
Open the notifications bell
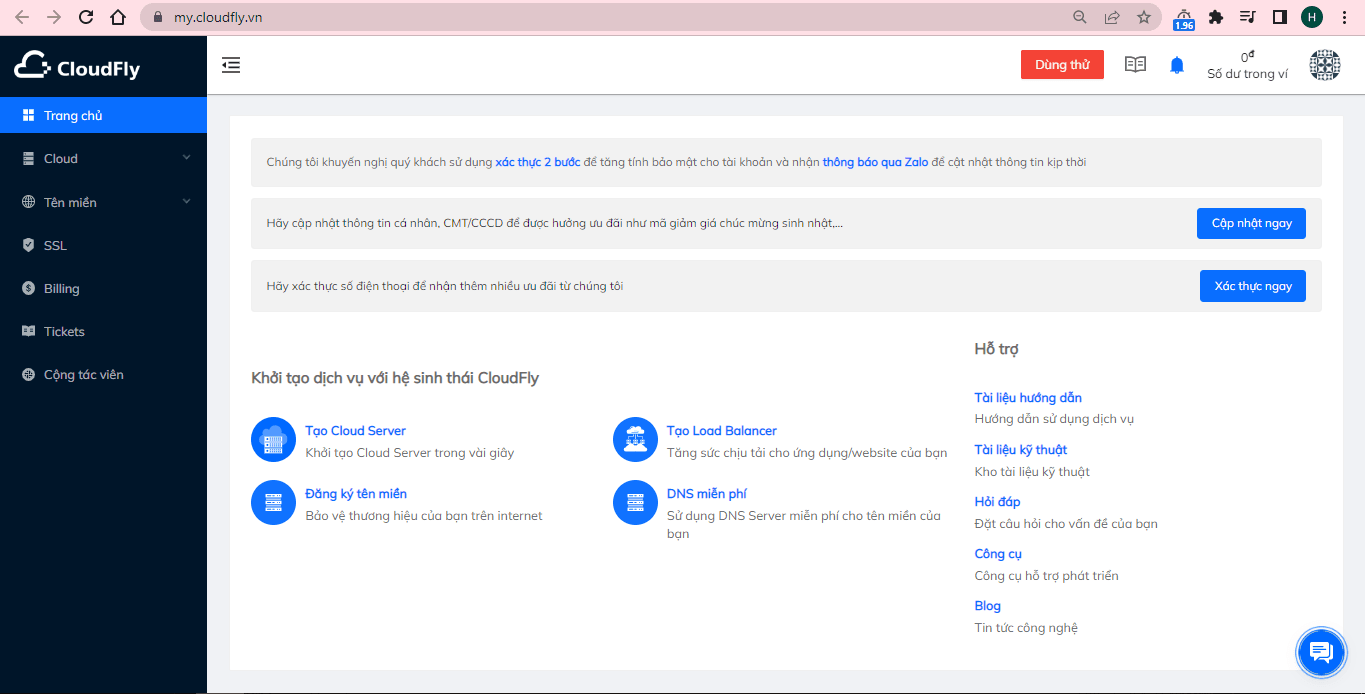tap(1177, 65)
